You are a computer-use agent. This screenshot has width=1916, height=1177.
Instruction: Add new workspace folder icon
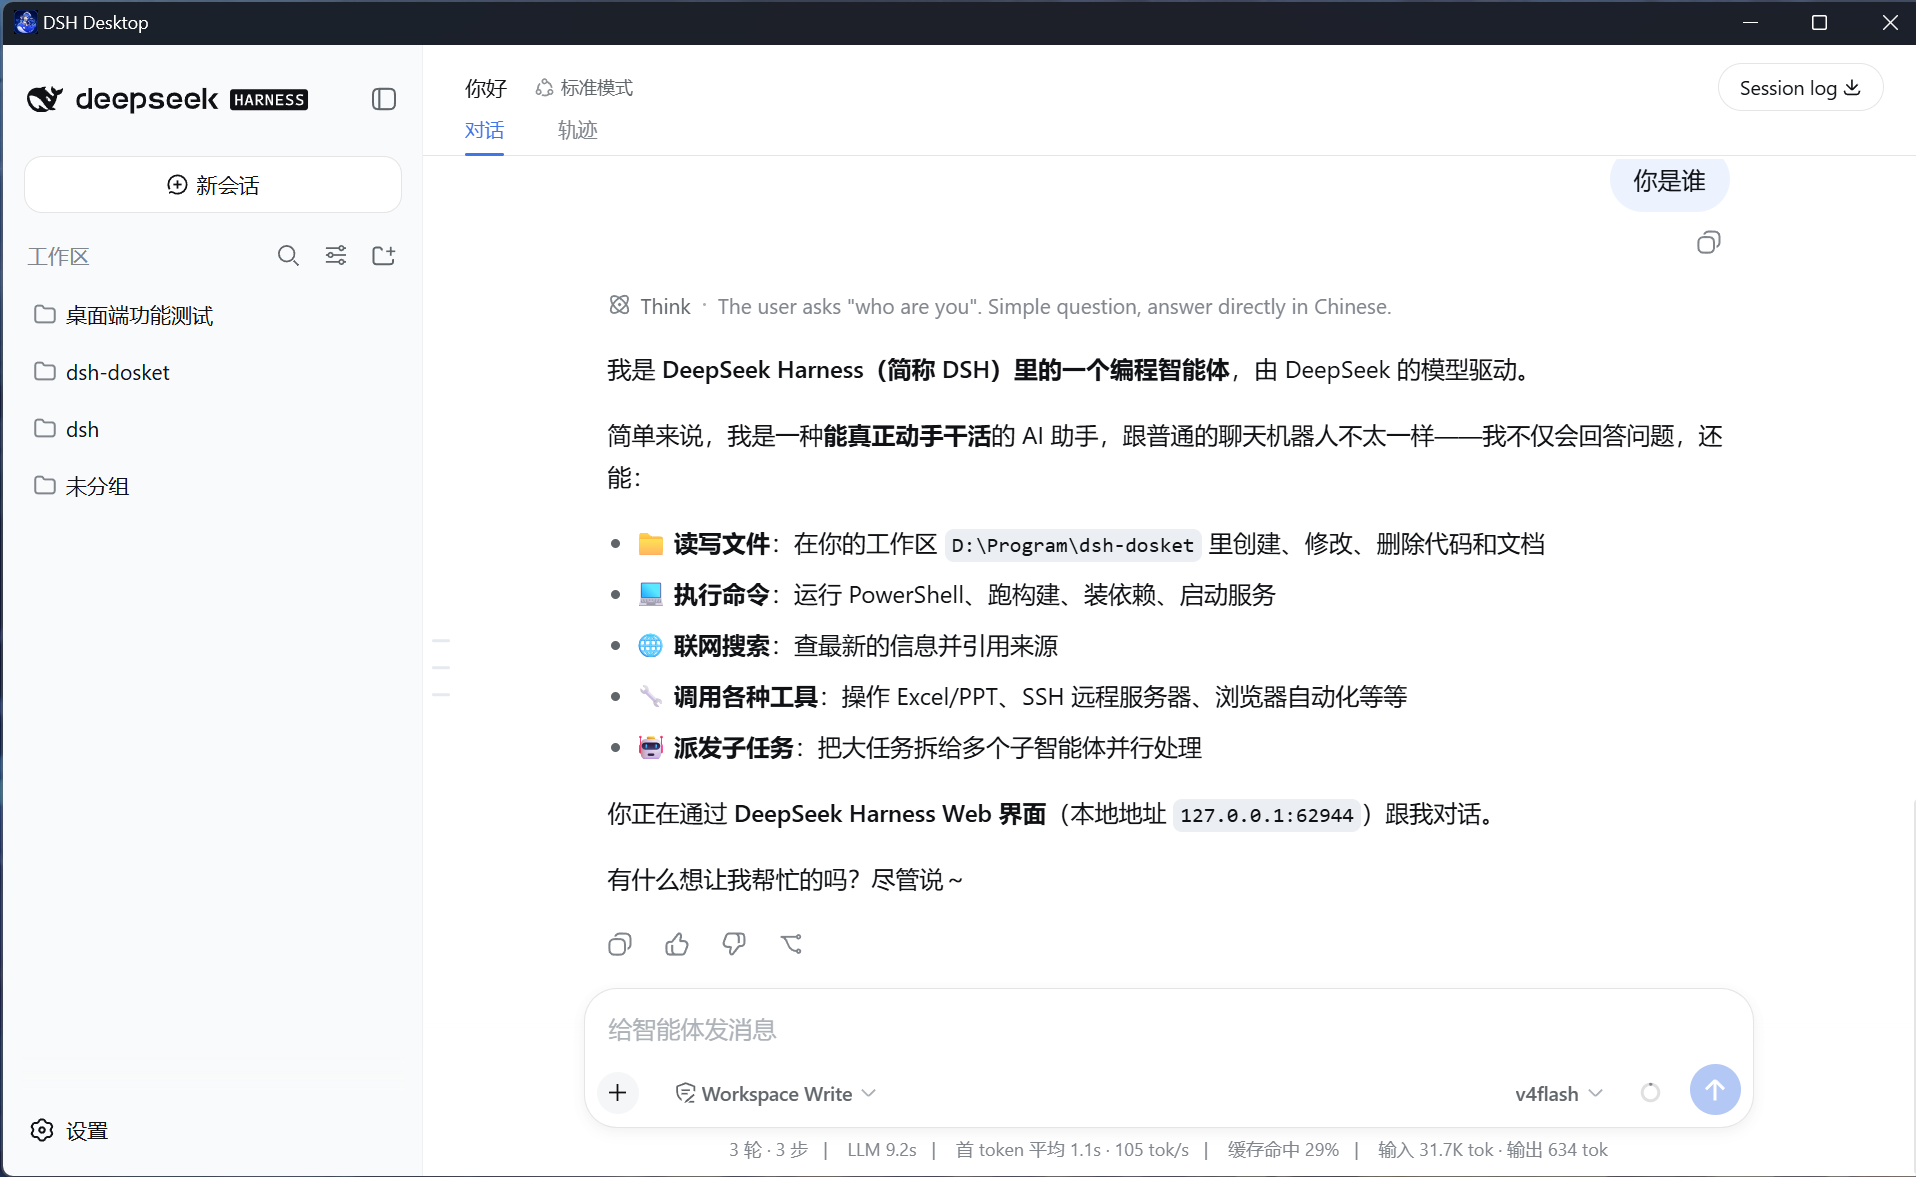coord(384,256)
